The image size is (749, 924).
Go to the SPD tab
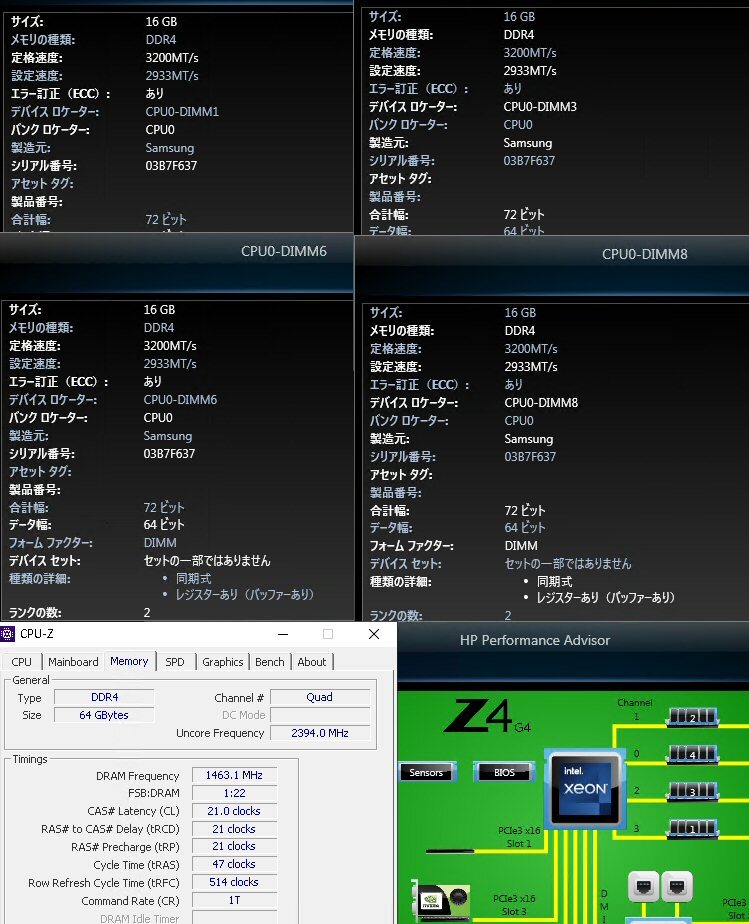(x=175, y=662)
